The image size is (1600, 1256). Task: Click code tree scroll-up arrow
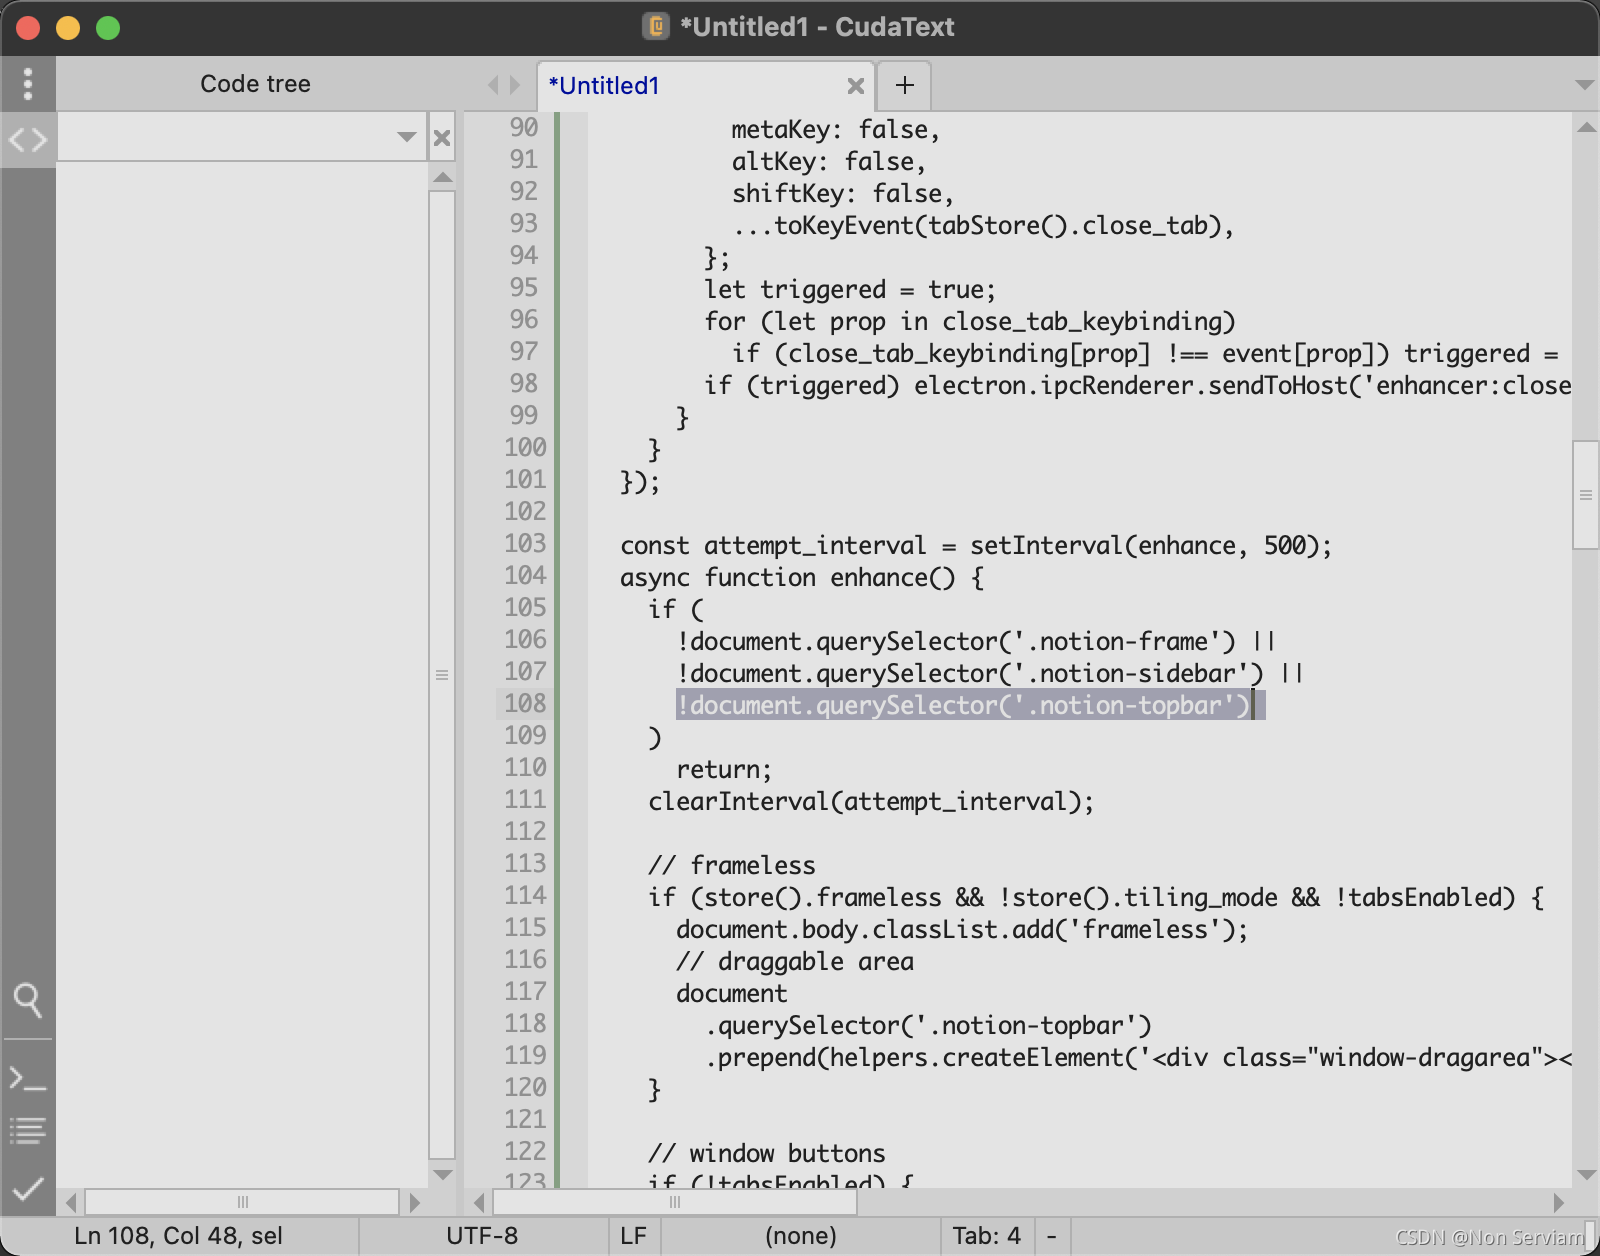pyautogui.click(x=442, y=177)
